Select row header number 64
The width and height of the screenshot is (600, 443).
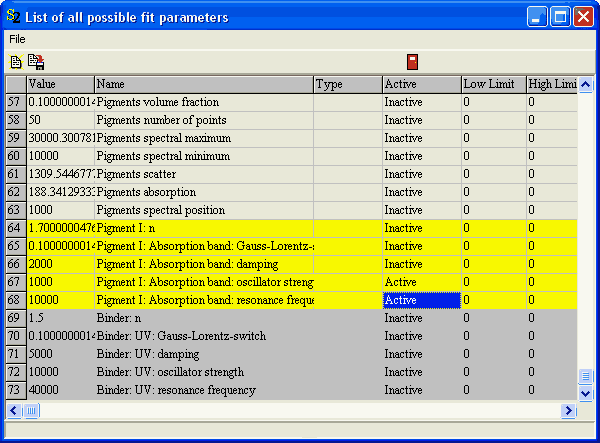coord(15,228)
